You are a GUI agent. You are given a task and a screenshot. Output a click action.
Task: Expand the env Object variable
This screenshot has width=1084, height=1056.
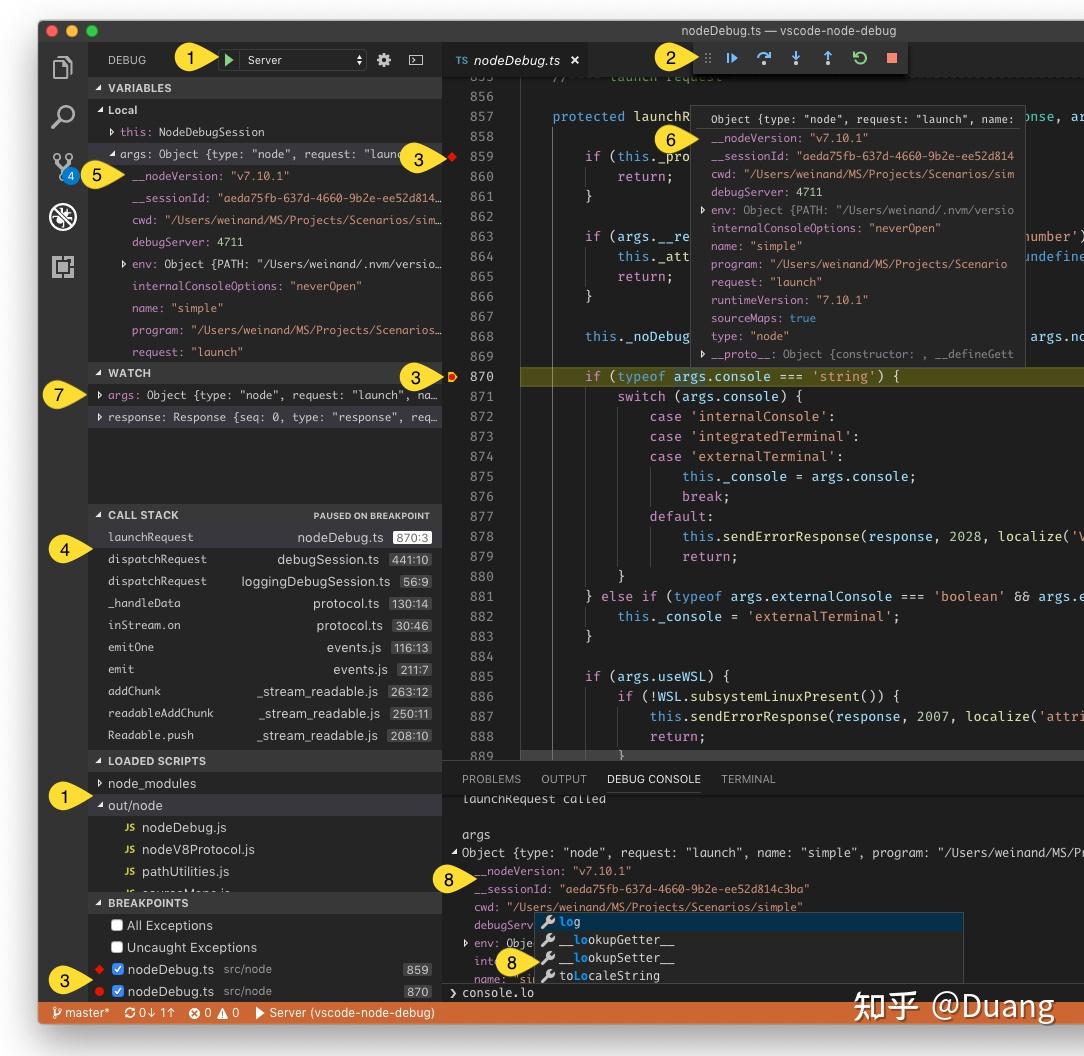click(x=124, y=264)
